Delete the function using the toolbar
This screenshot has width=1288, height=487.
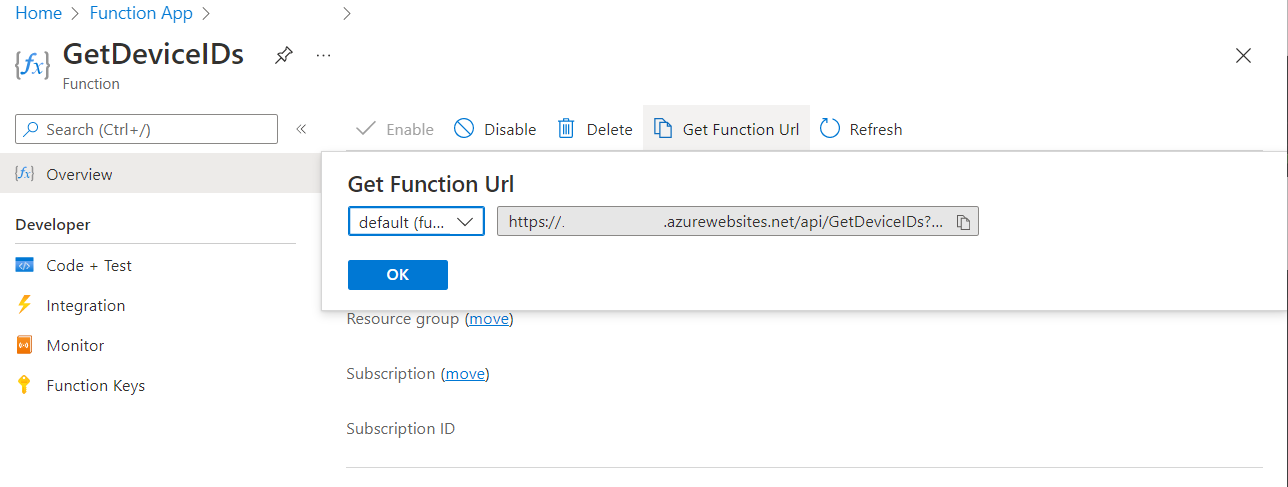tap(595, 129)
